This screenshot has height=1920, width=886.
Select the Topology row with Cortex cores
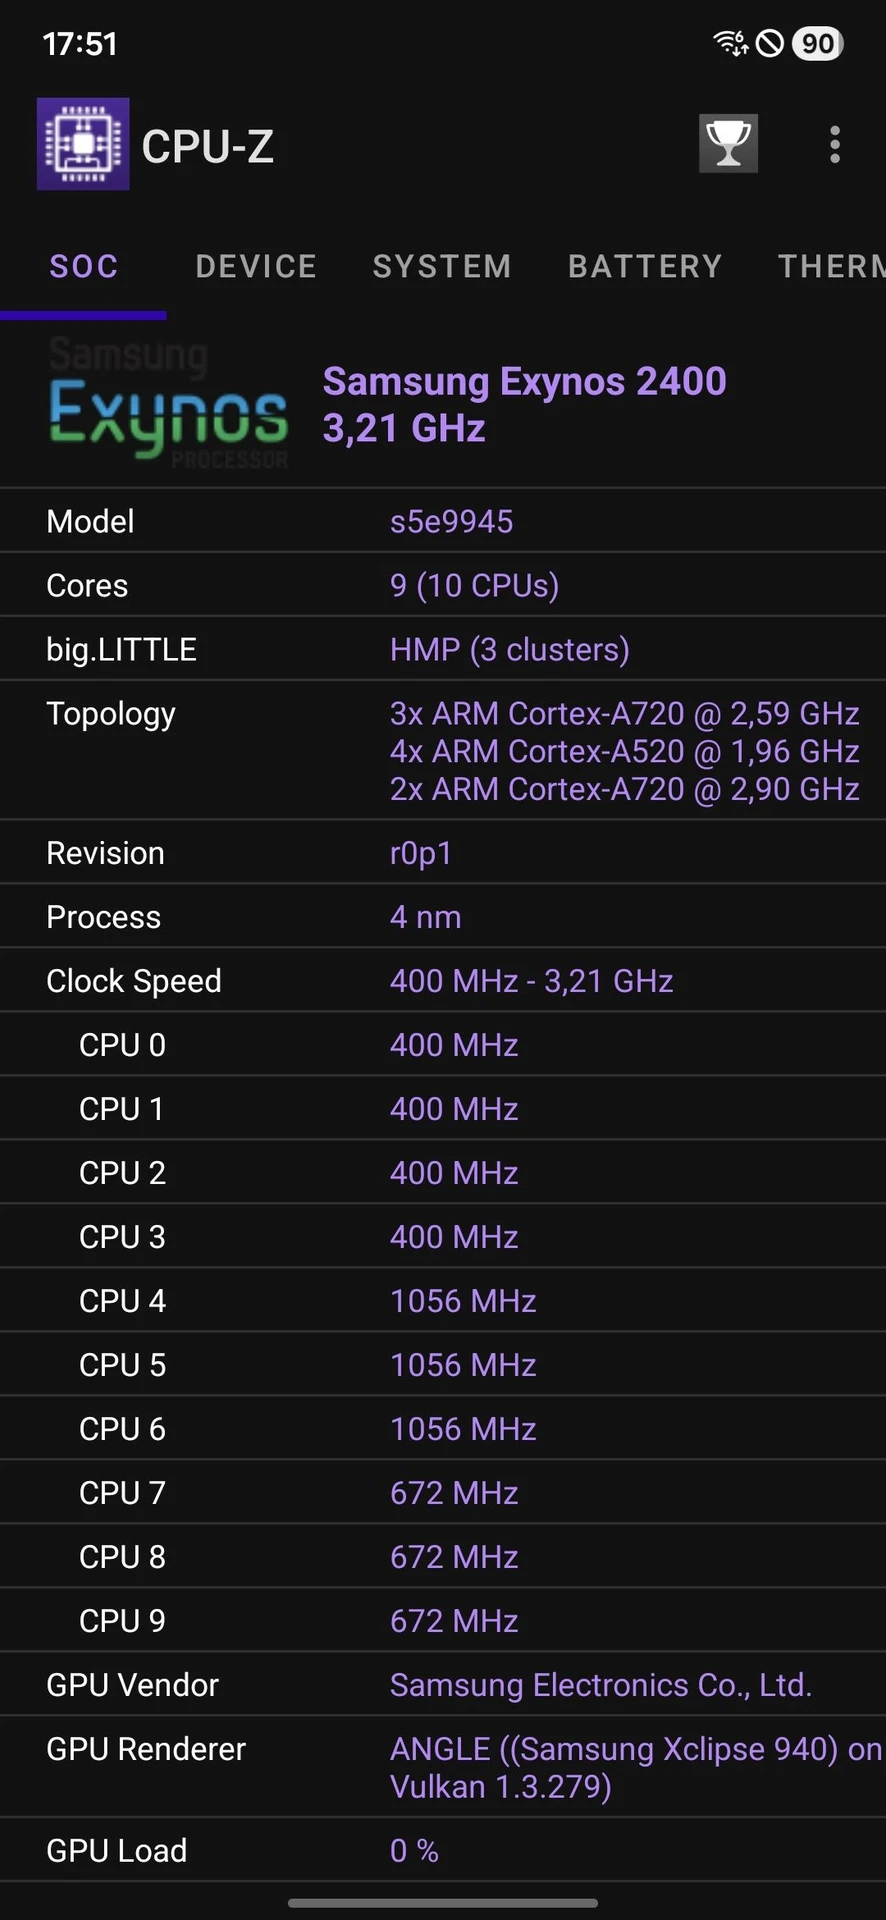coord(443,751)
